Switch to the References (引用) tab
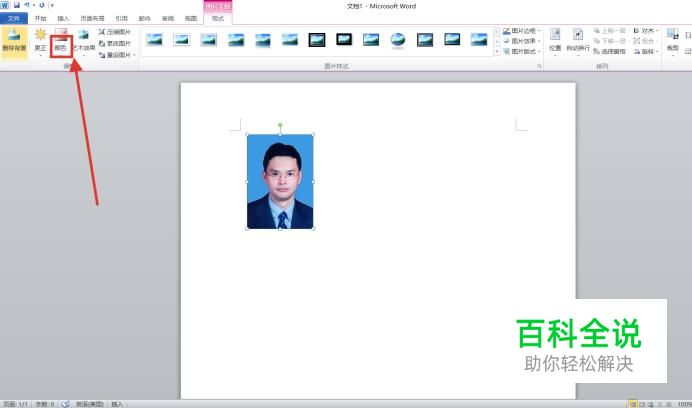This screenshot has width=692, height=408. pos(121,19)
